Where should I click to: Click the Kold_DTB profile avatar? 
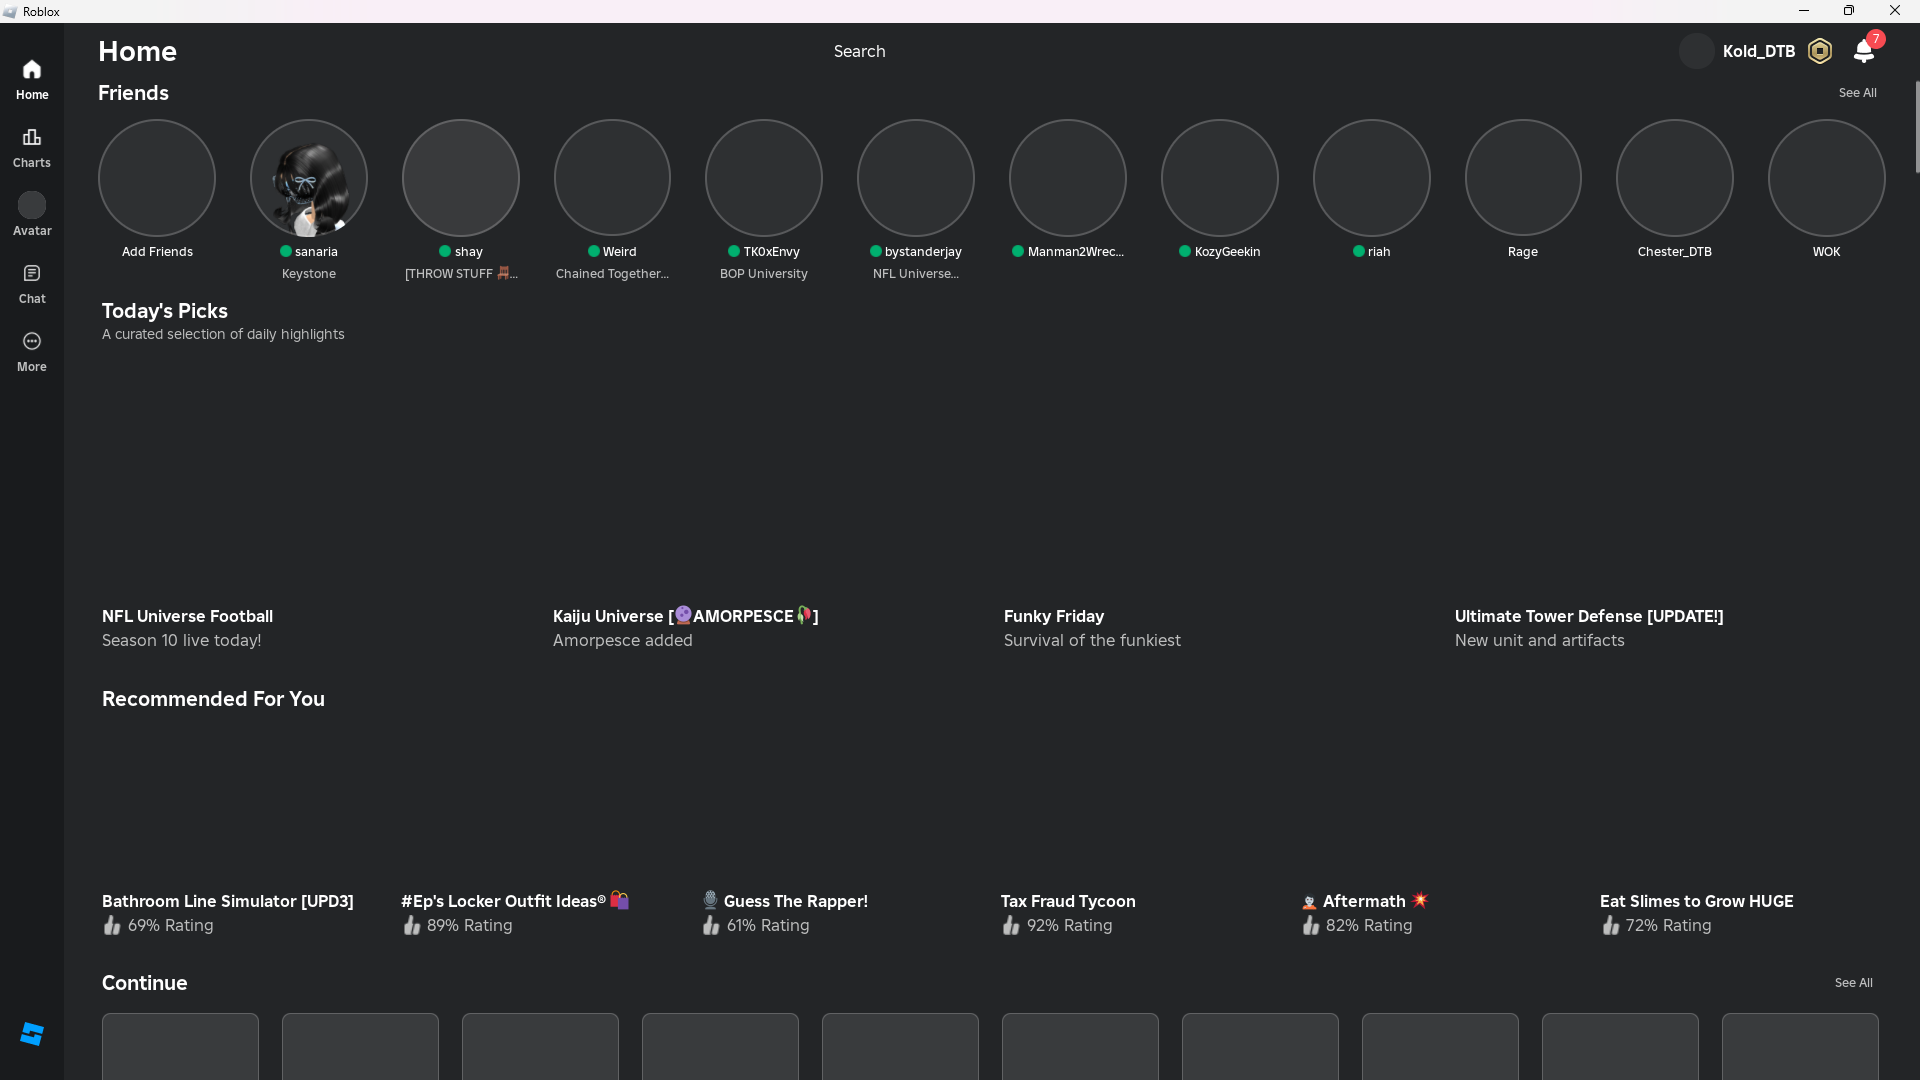tap(1697, 51)
